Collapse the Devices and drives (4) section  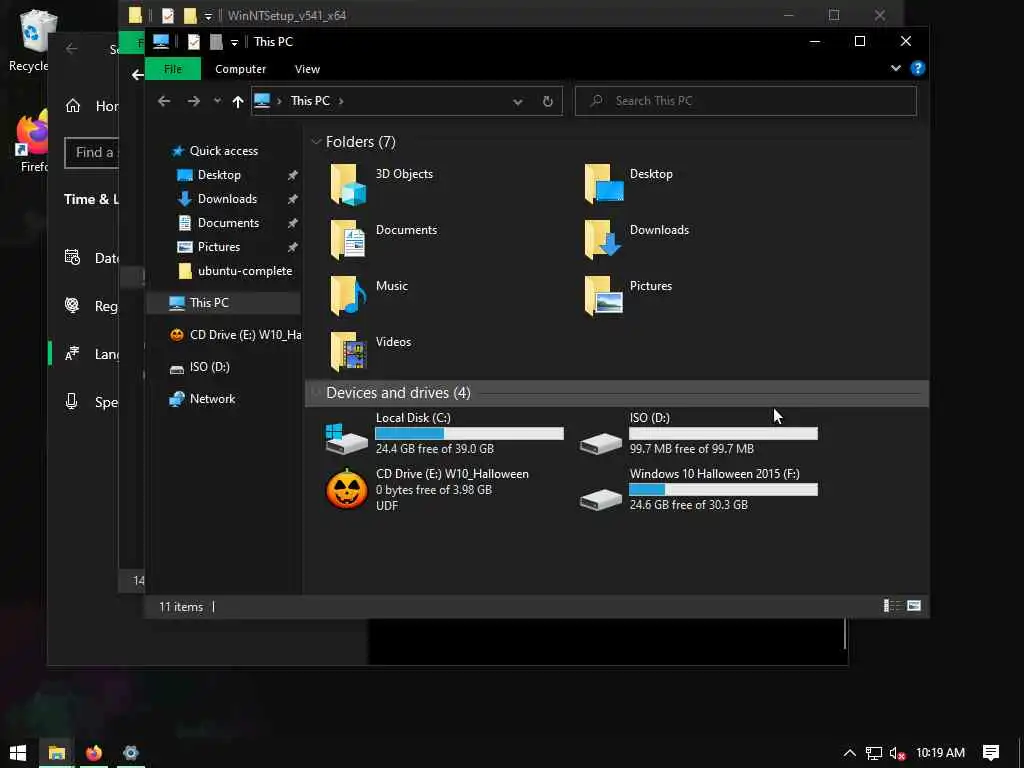(x=316, y=392)
